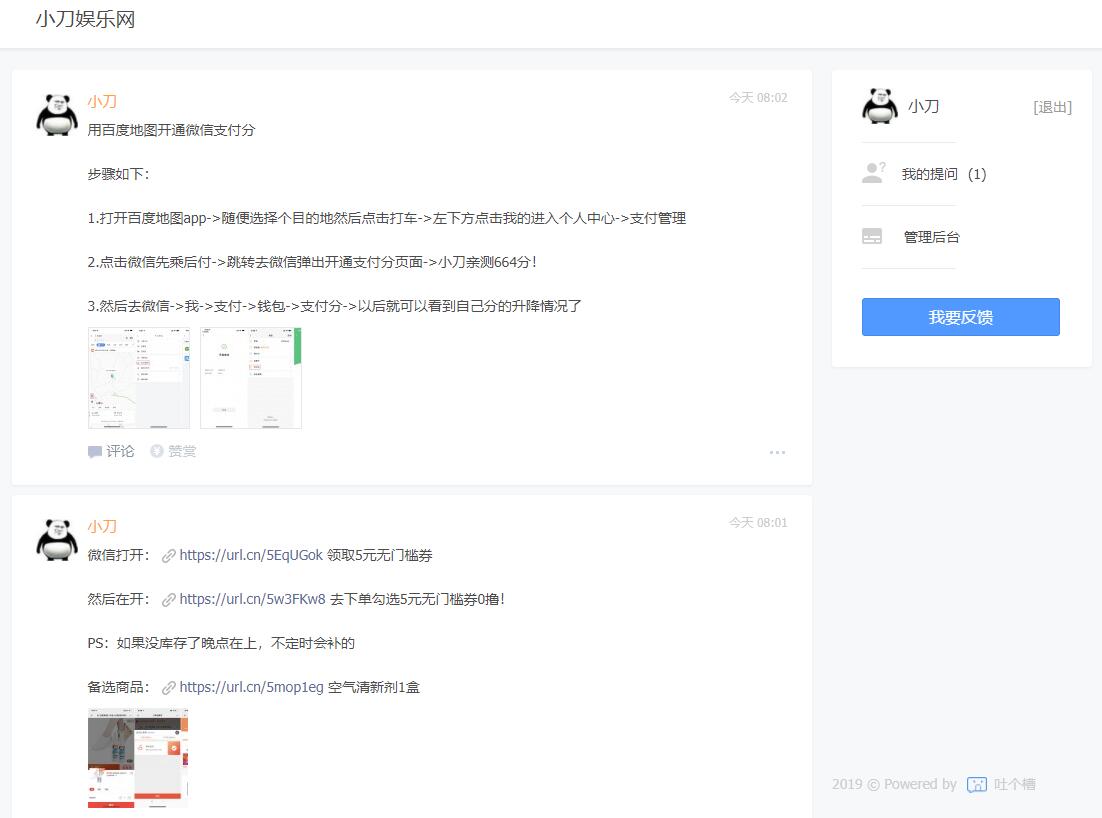Click the [退出] logout link
Image resolution: width=1102 pixels, height=818 pixels.
pos(1052,107)
